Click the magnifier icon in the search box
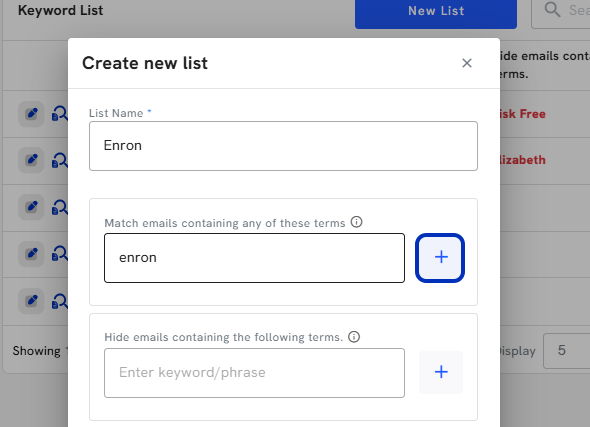 pyautogui.click(x=552, y=9)
